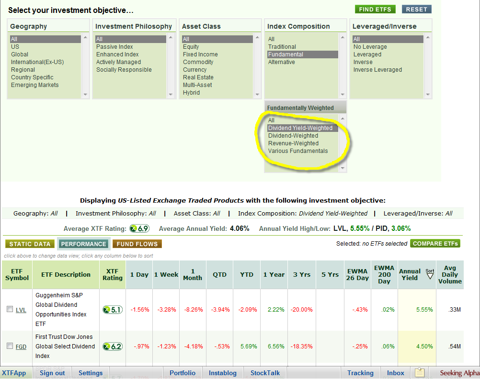Select Leveraged option in Leveraged/Inverse list
This screenshot has height=379, width=480.
367,54
